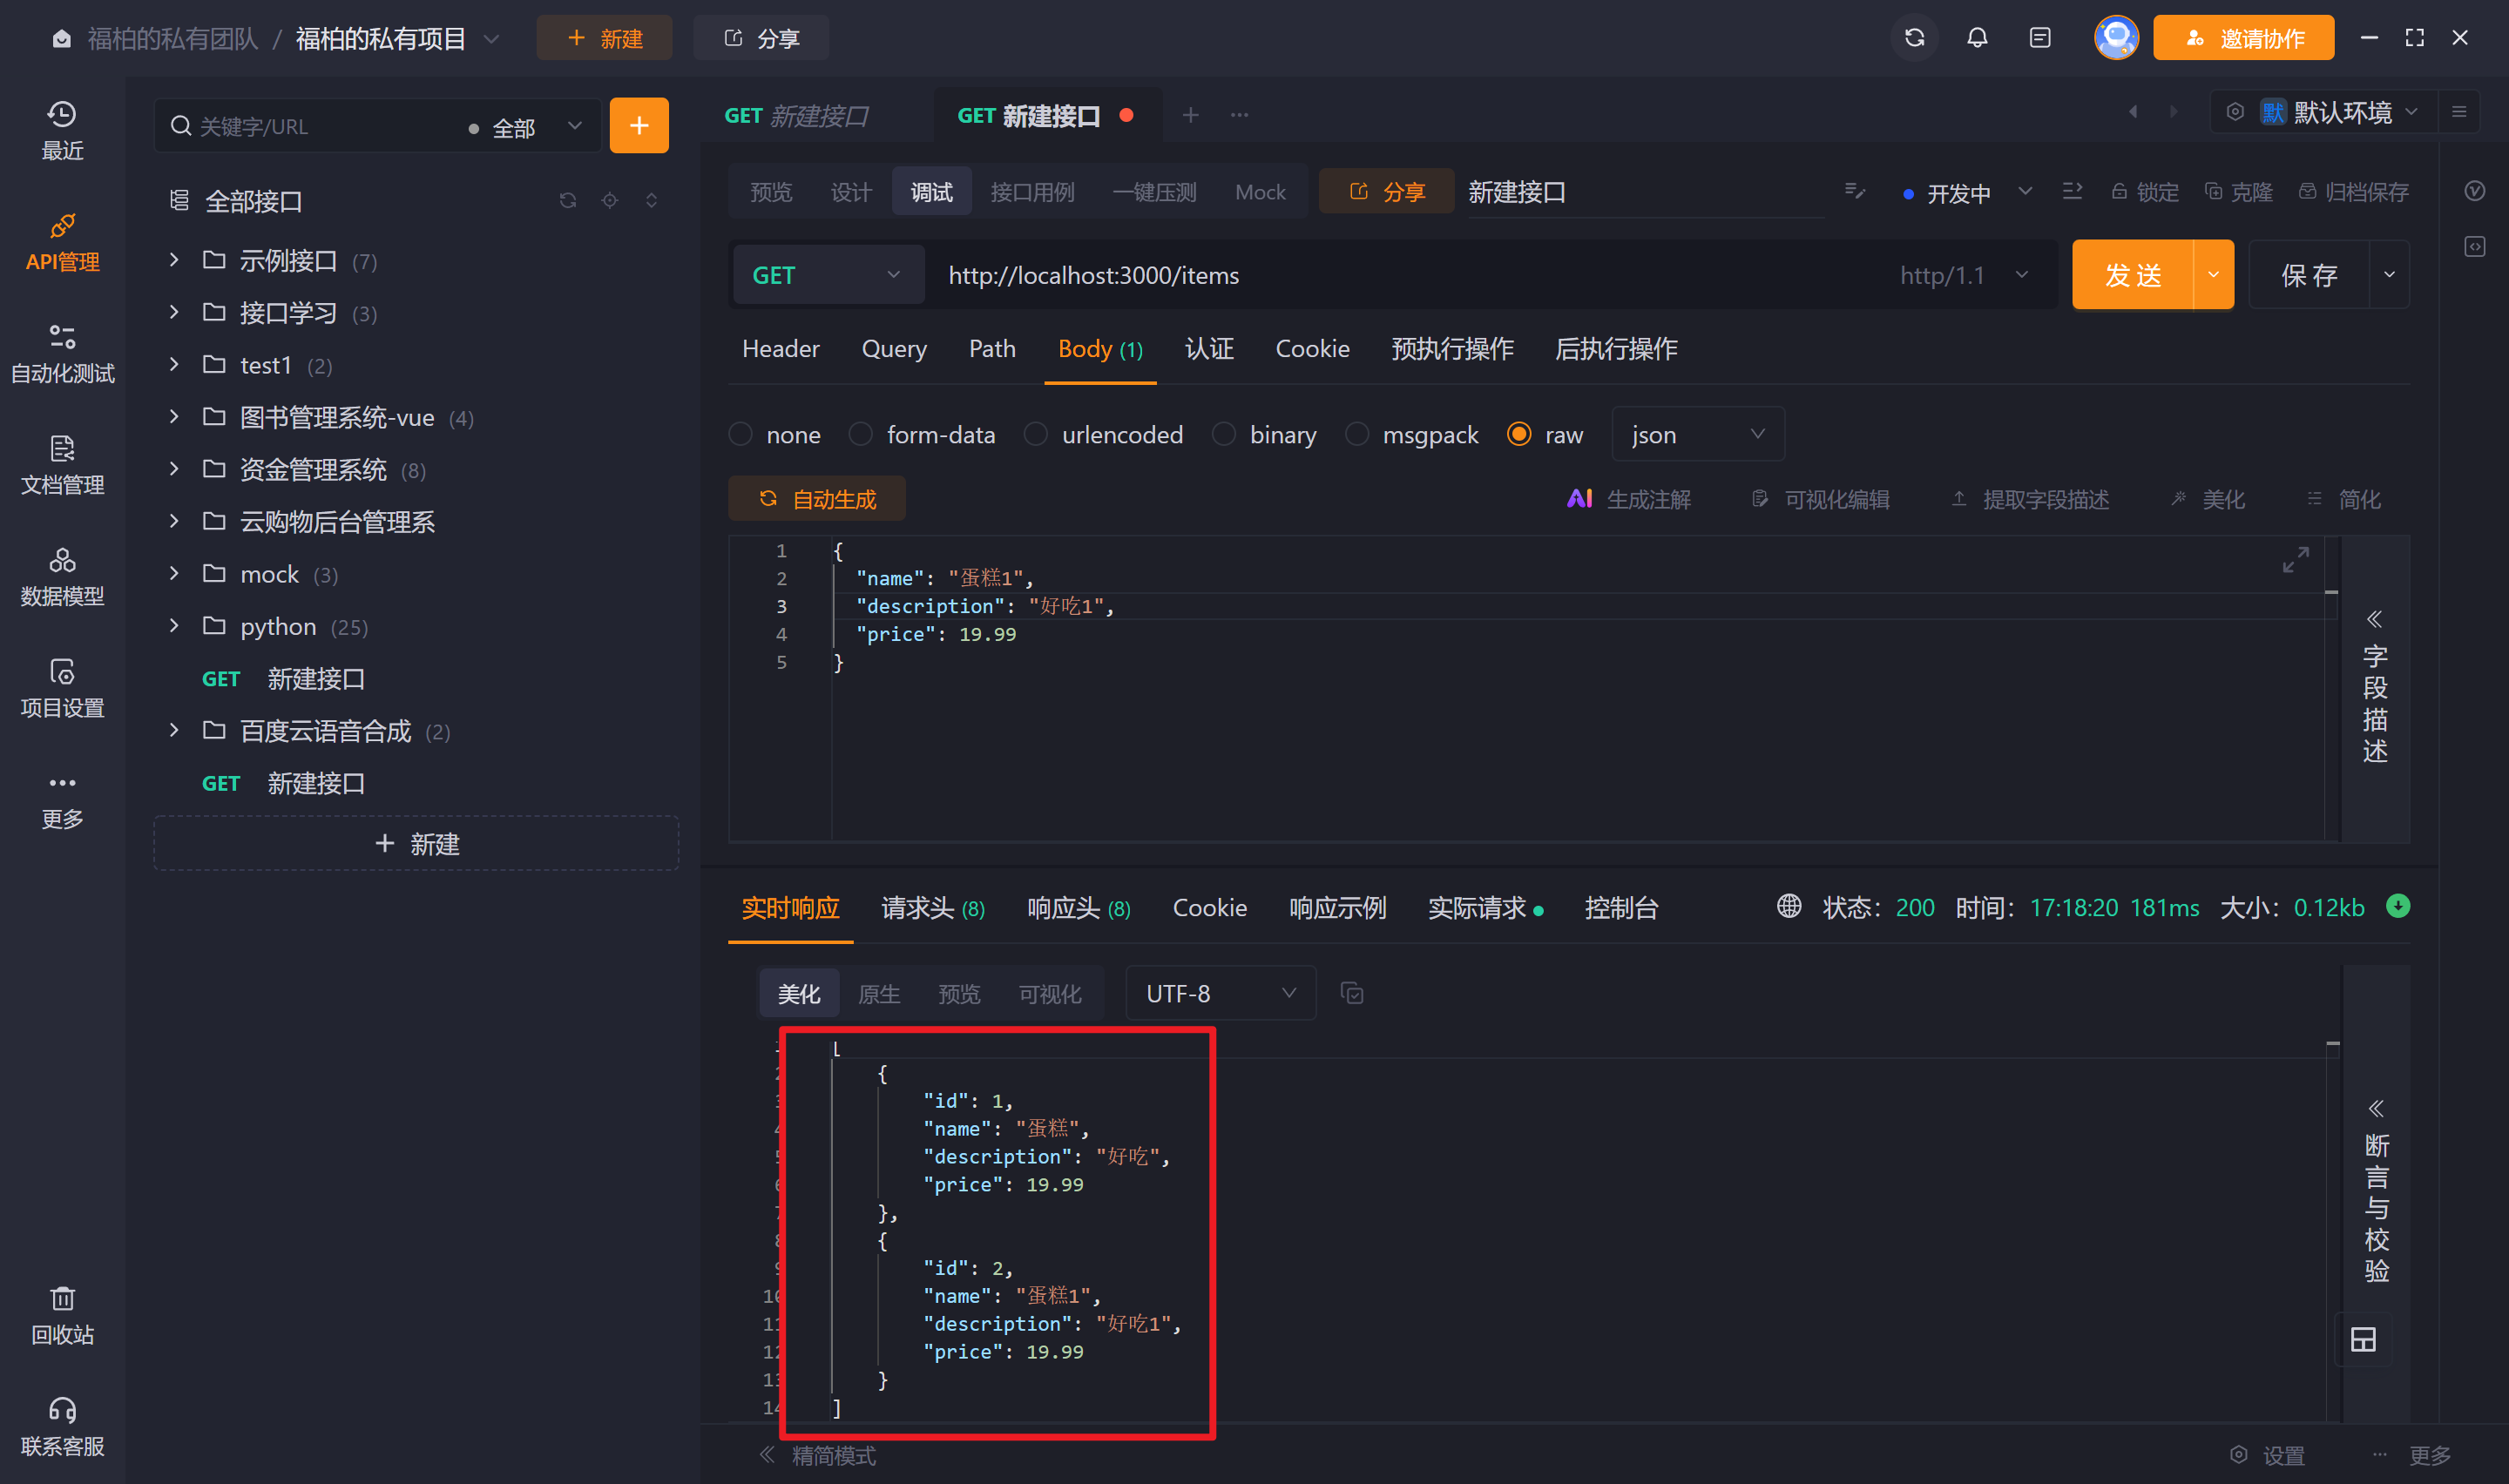Expand the python folder
The width and height of the screenshot is (2509, 1484).
click(x=174, y=626)
